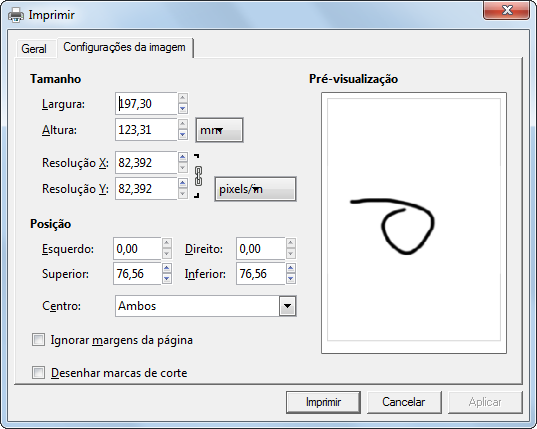Click the printer icon in title bar
This screenshot has width=537, height=429.
point(16,15)
